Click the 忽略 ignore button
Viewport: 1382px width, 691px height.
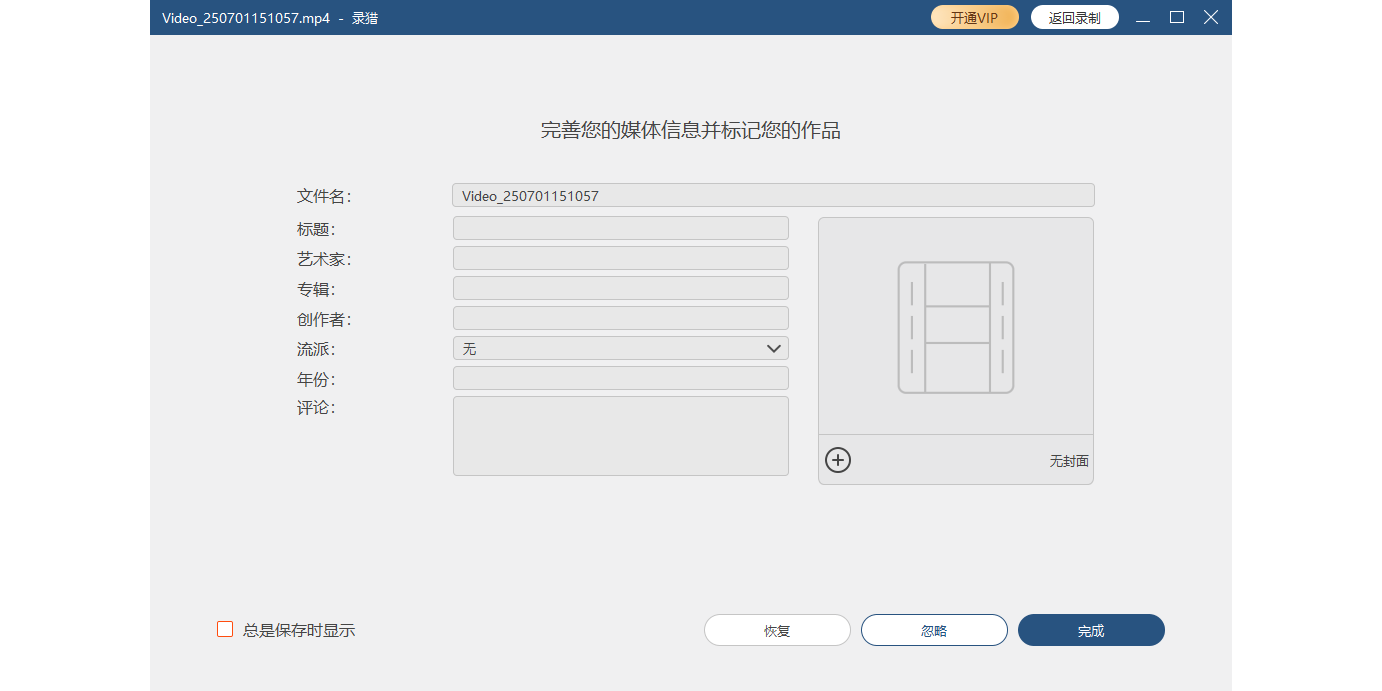(934, 630)
